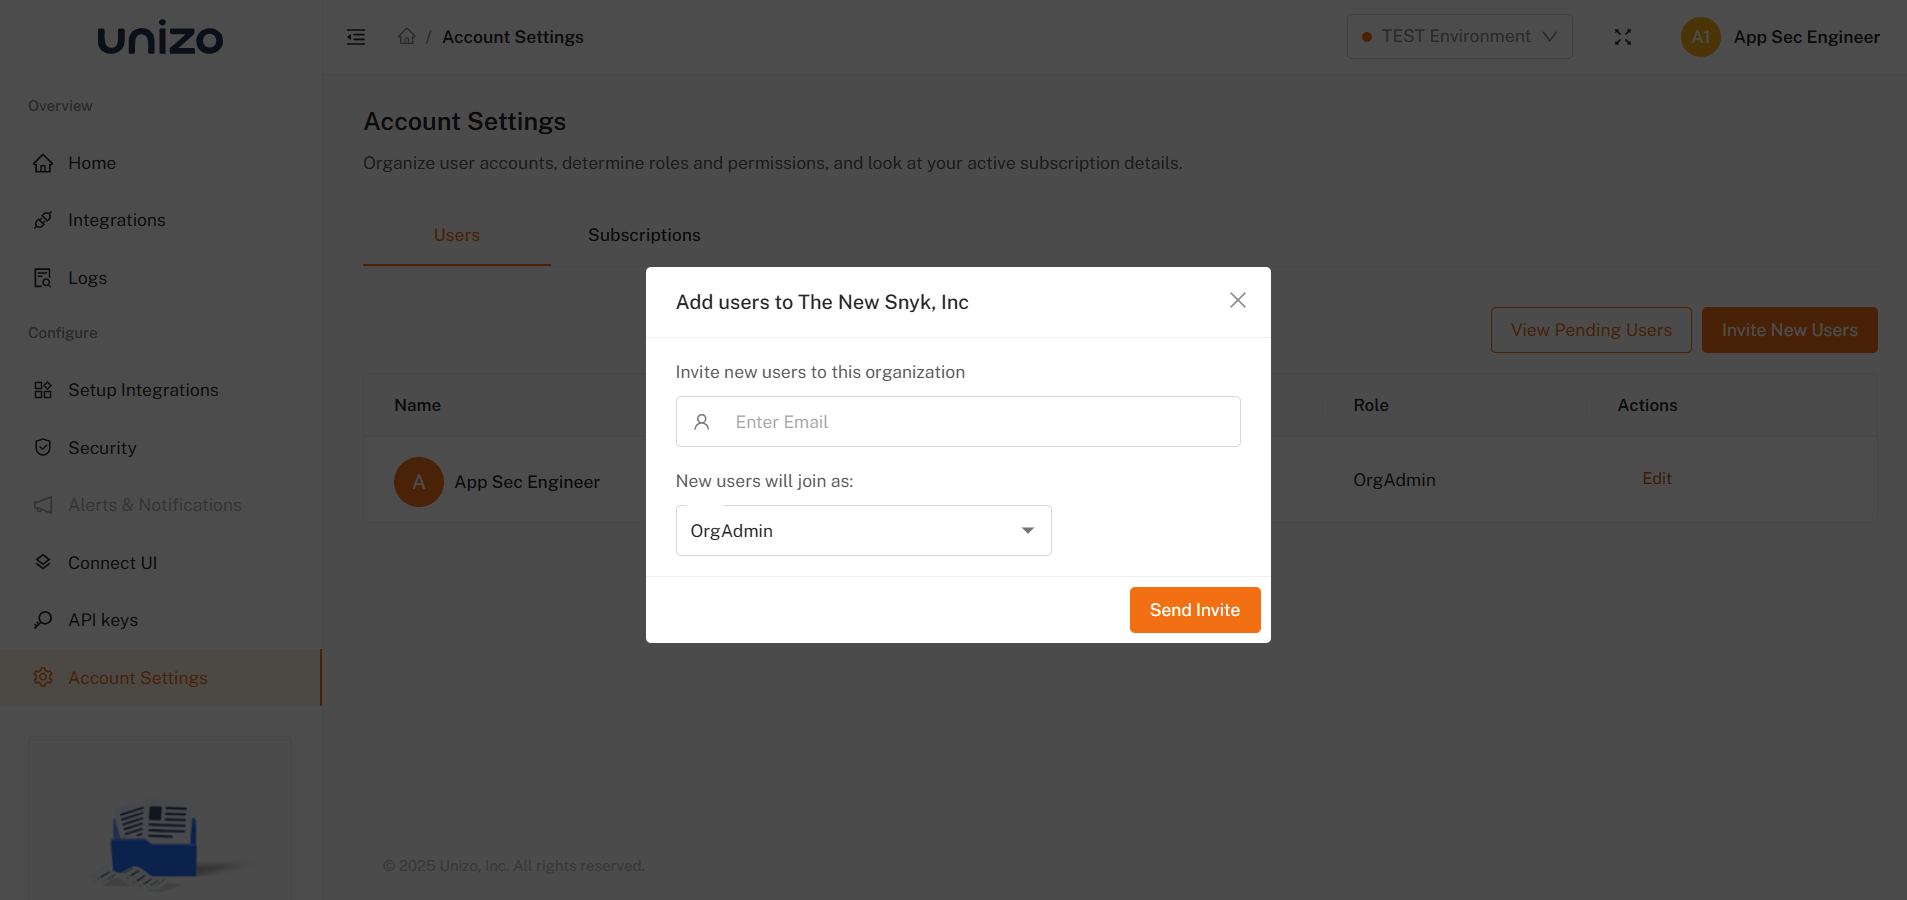Click OrgAdmin role cell in table

pos(1393,480)
